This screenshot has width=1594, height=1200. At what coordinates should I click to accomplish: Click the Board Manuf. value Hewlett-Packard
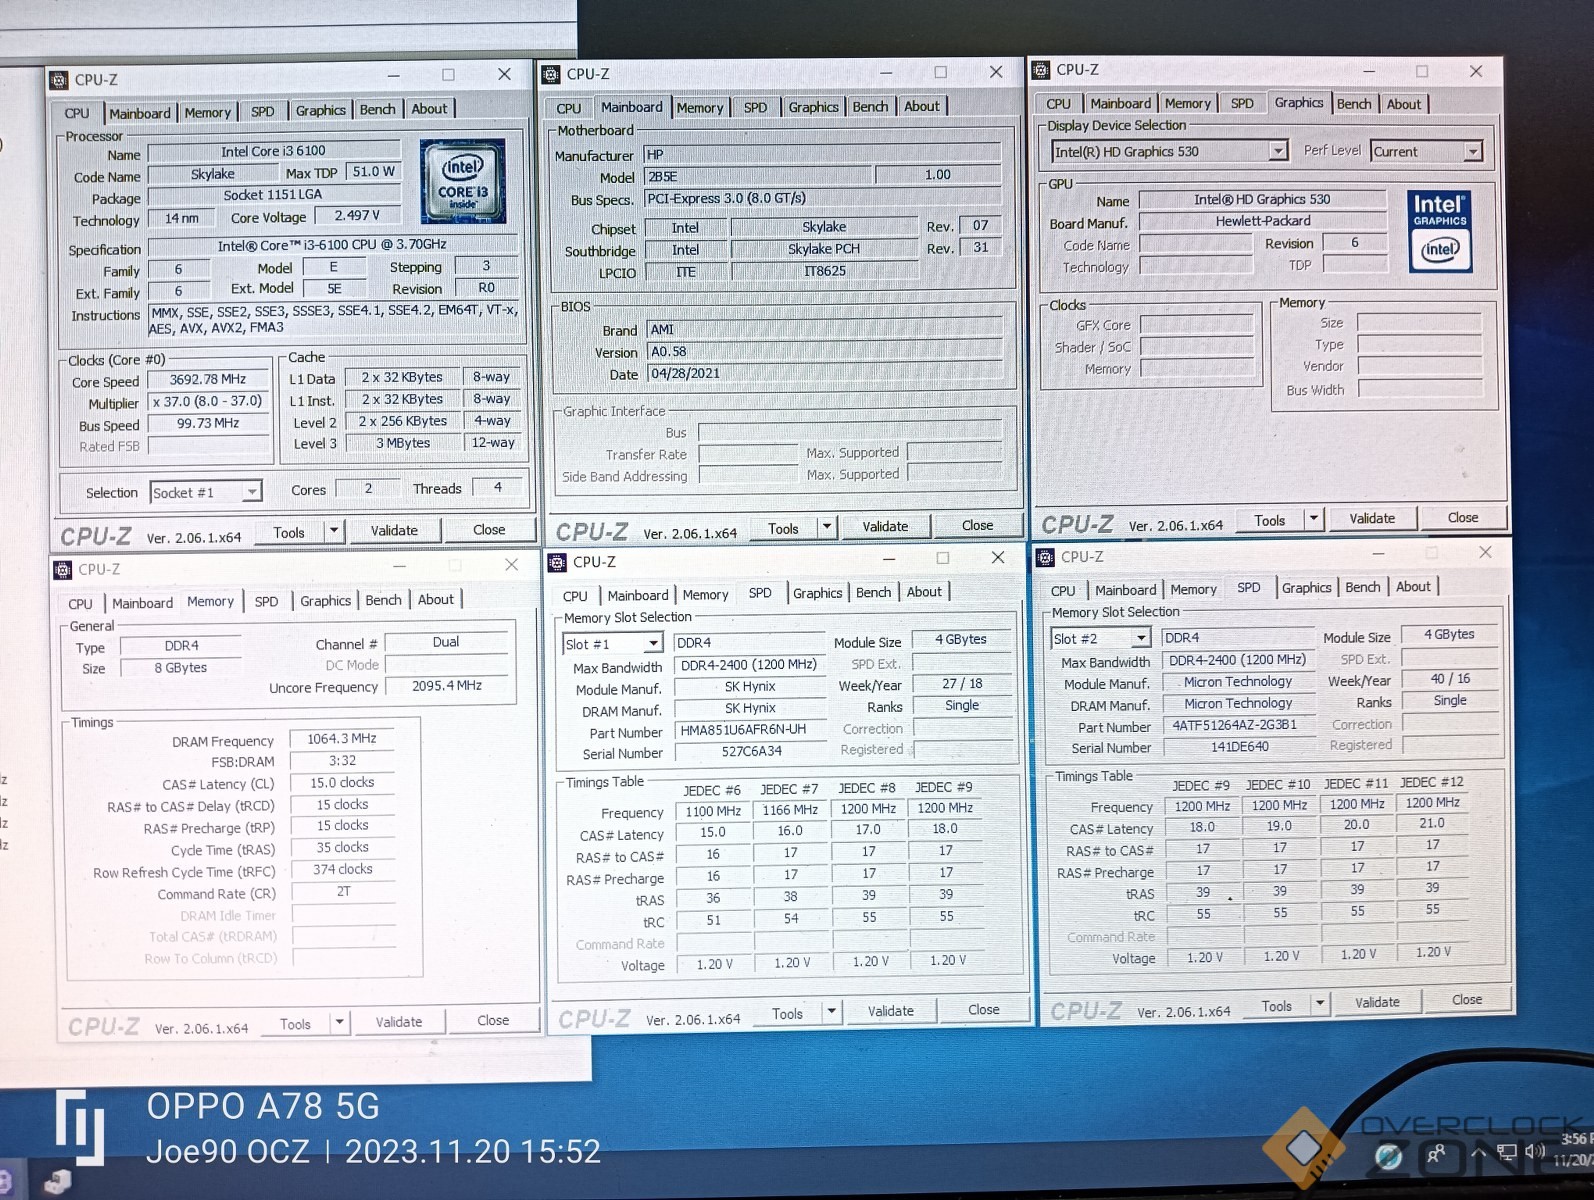click(x=1263, y=221)
